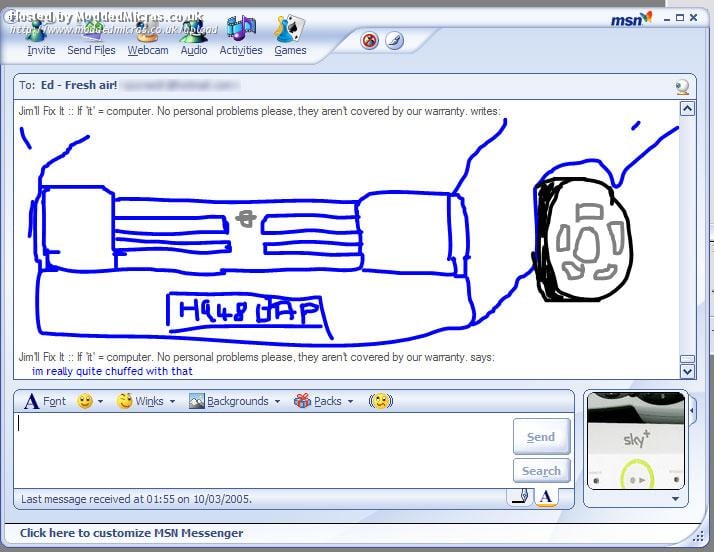Switch to text typing mode tab
714x552 pixels.
[x=546, y=496]
